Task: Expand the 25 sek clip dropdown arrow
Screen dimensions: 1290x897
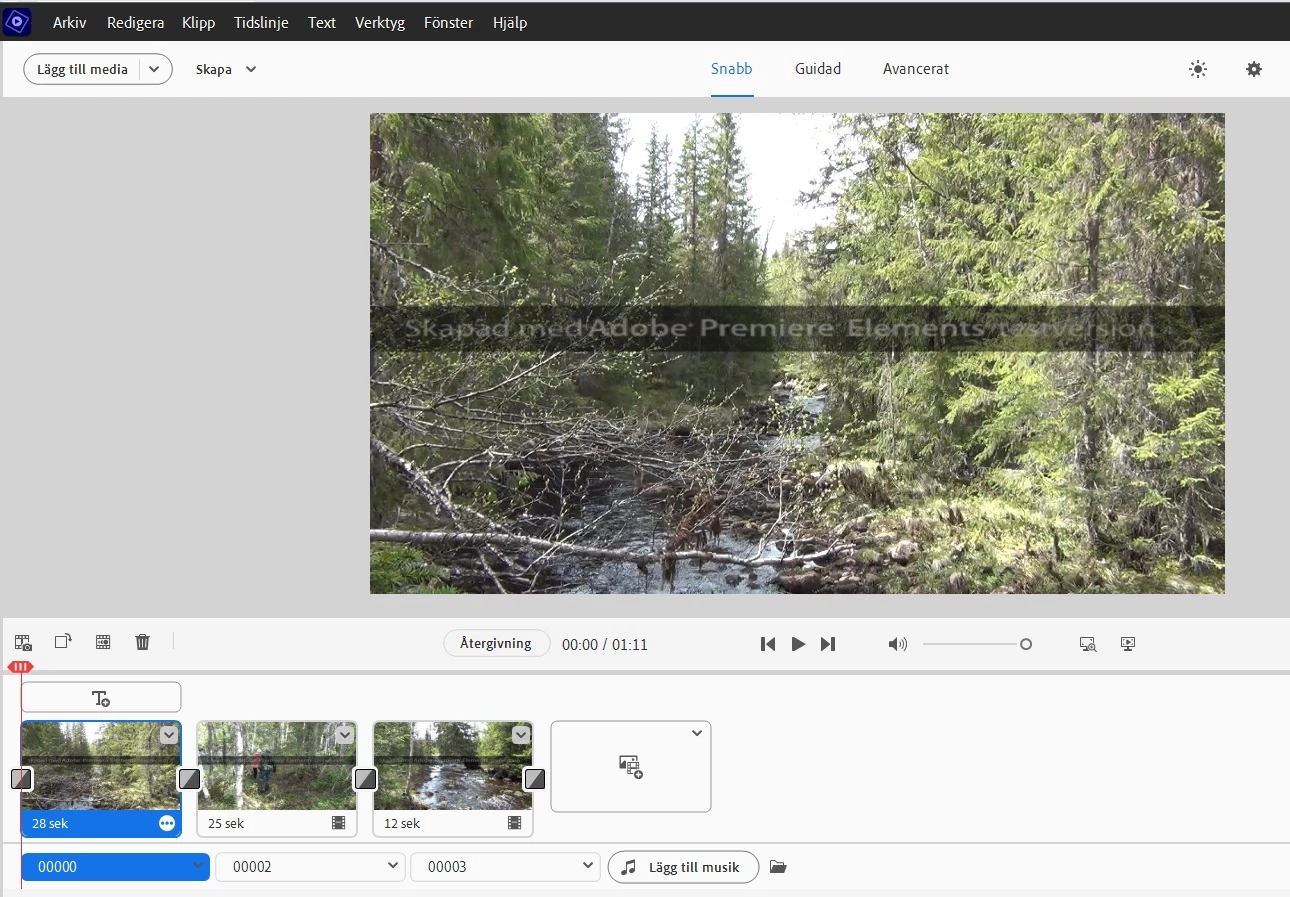Action: pos(345,735)
